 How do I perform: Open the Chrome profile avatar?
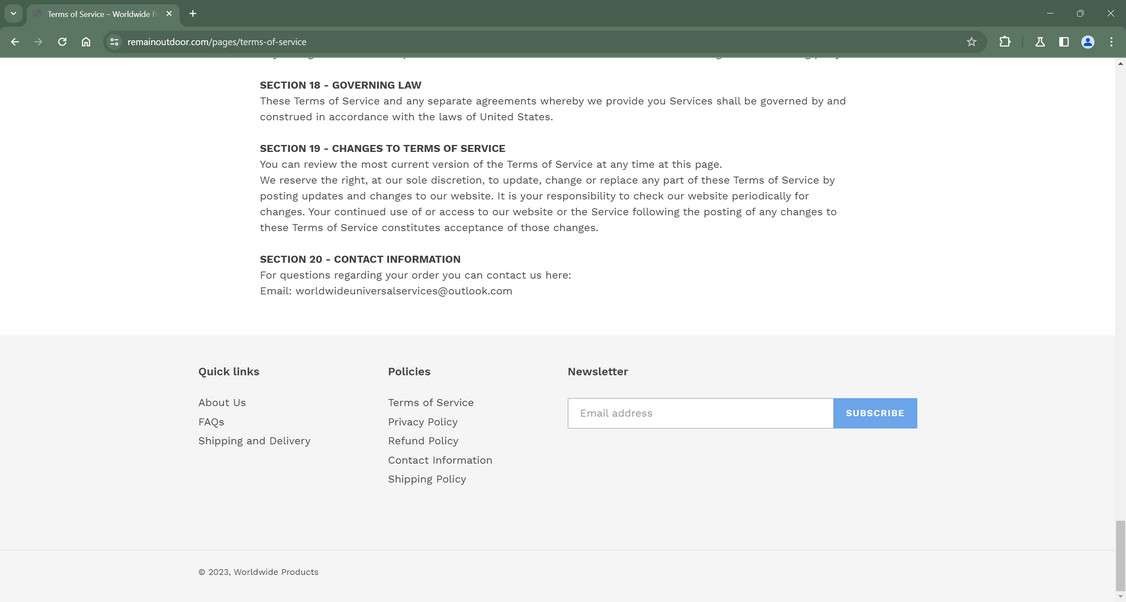[1087, 42]
